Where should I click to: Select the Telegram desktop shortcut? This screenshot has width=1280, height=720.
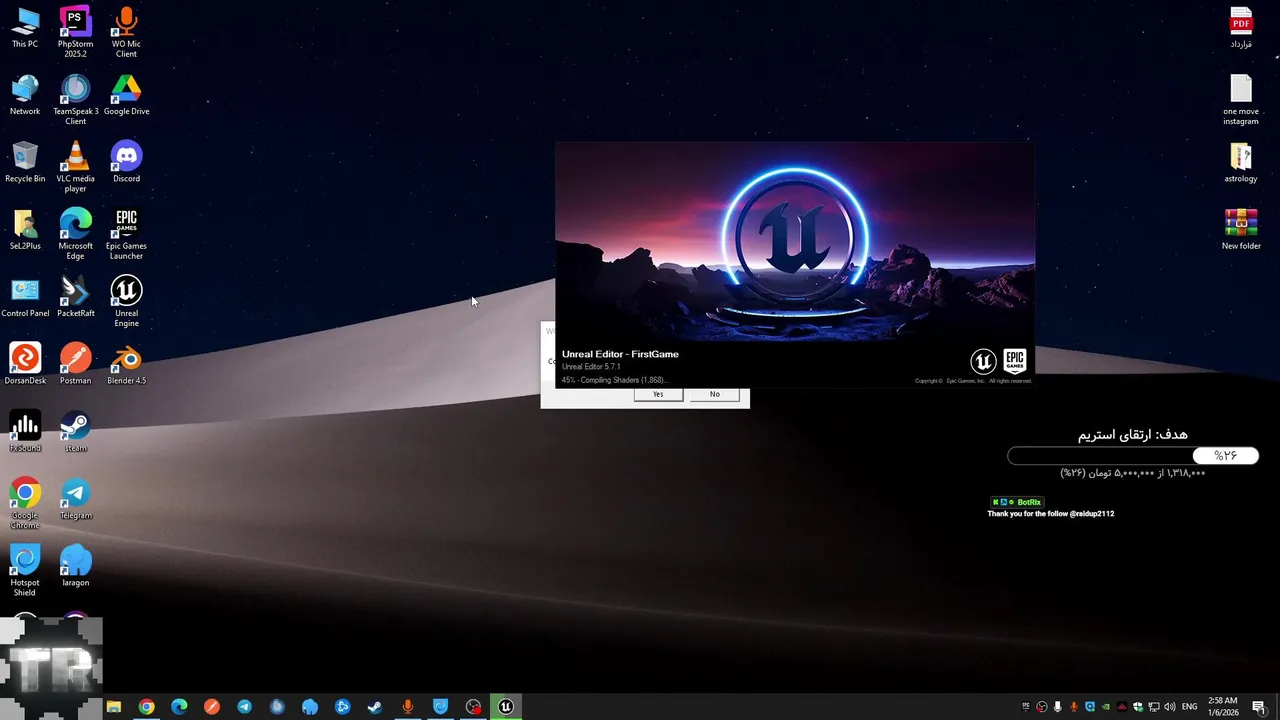[75, 499]
